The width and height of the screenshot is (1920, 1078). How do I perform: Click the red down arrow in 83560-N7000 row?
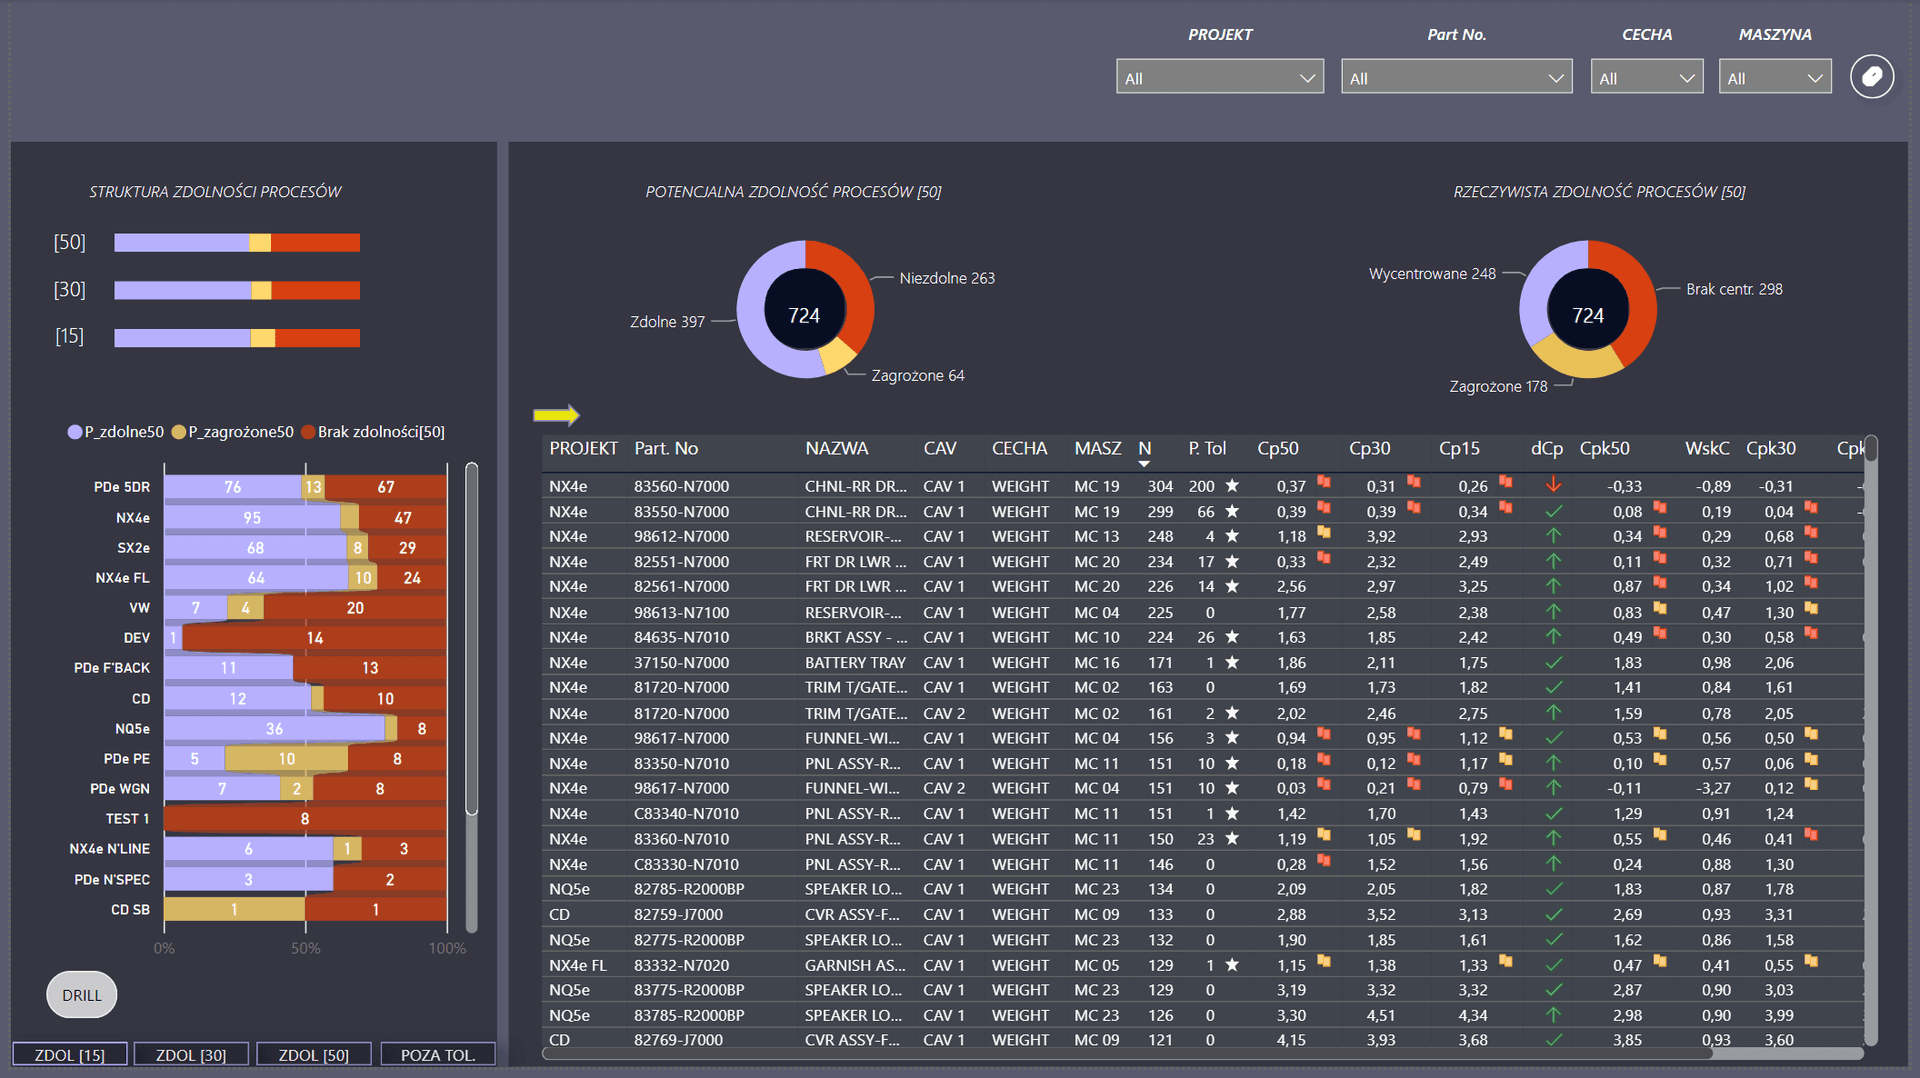(x=1553, y=485)
